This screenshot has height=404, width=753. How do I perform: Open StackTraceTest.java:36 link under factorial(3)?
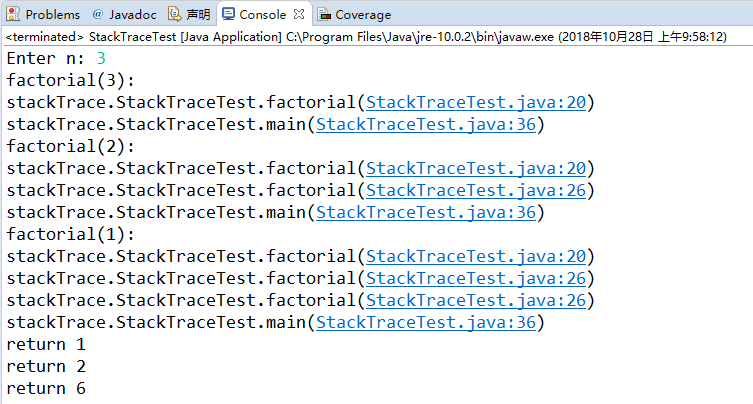(426, 124)
